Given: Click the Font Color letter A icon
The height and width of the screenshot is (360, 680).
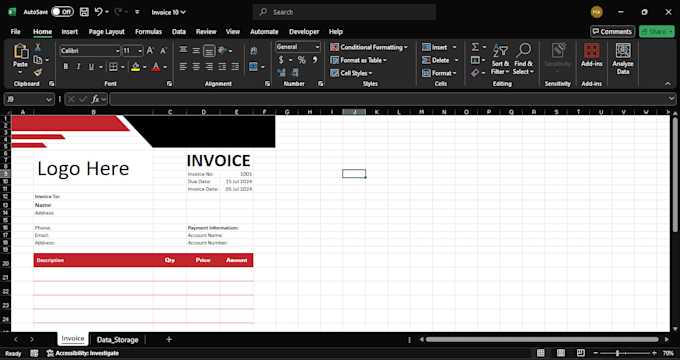Looking at the screenshot, I should point(156,67).
